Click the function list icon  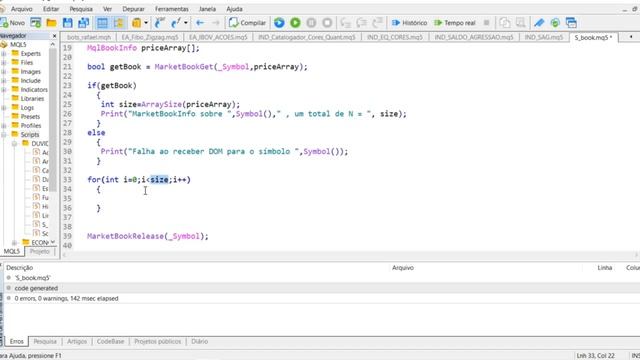(x=176, y=23)
